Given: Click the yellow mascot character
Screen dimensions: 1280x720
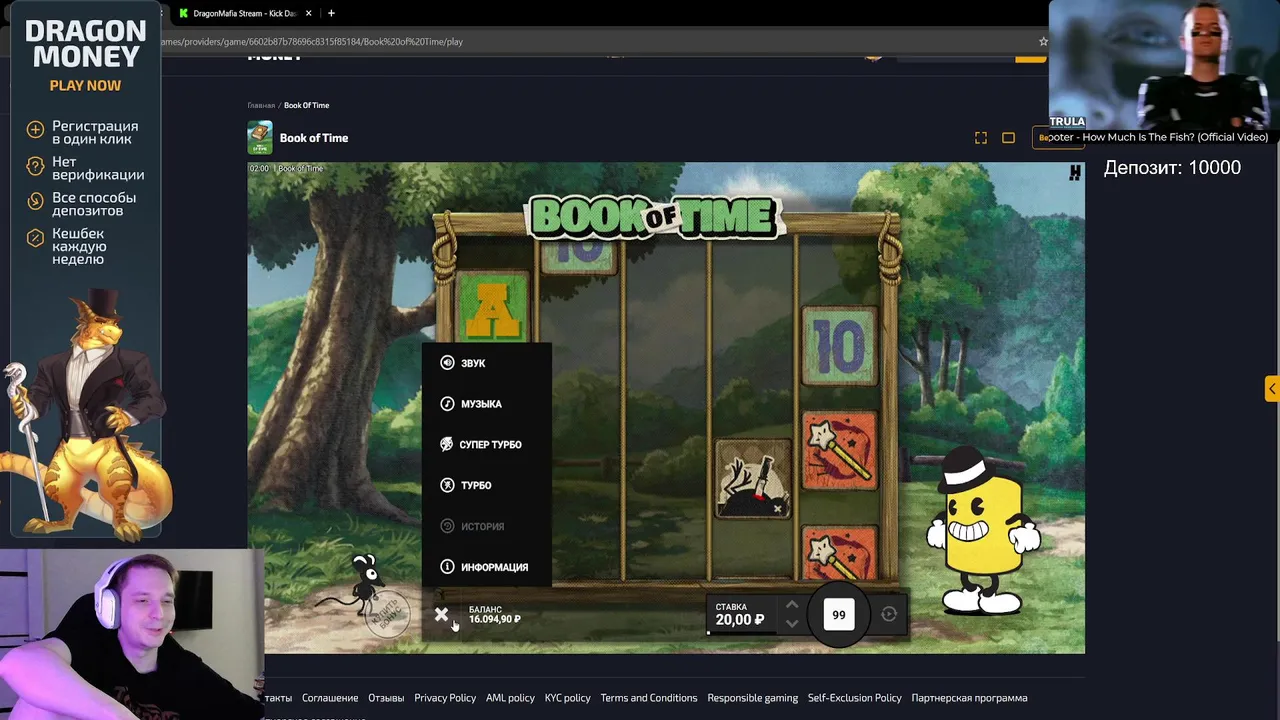Looking at the screenshot, I should (984, 533).
